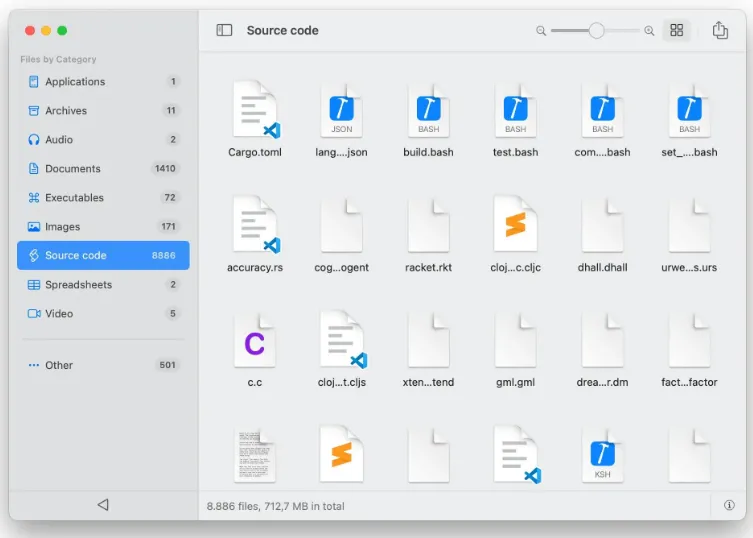Viewport: 753px width, 538px height.
Task: Click the zoom out magnifier icon
Action: (x=541, y=31)
